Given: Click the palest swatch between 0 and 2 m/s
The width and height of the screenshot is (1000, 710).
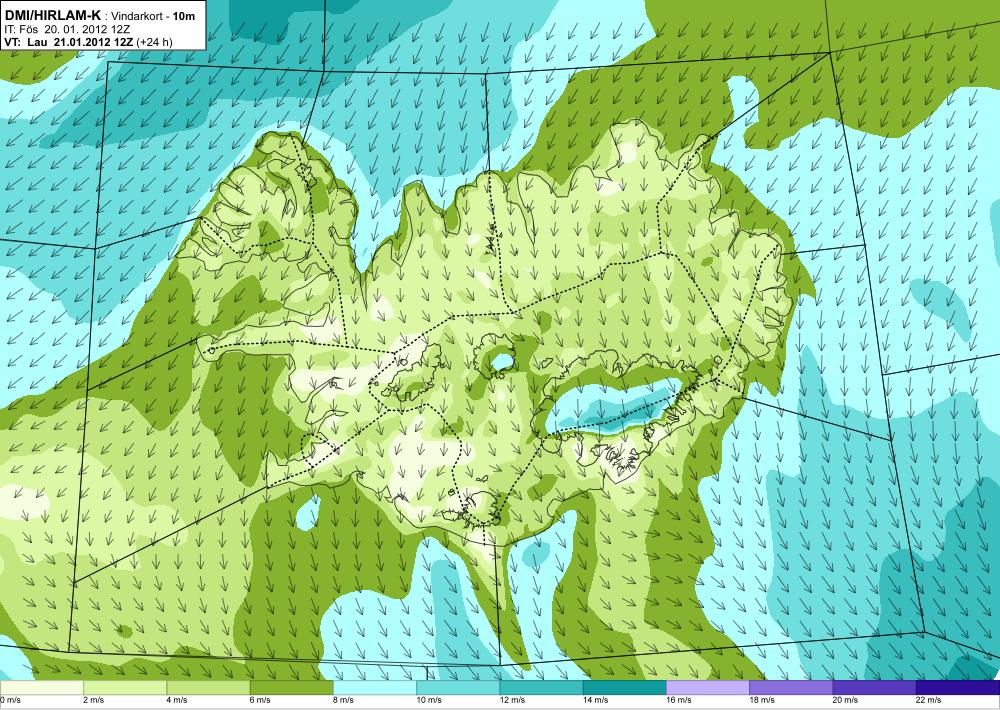Looking at the screenshot, I should click(x=41, y=688).
